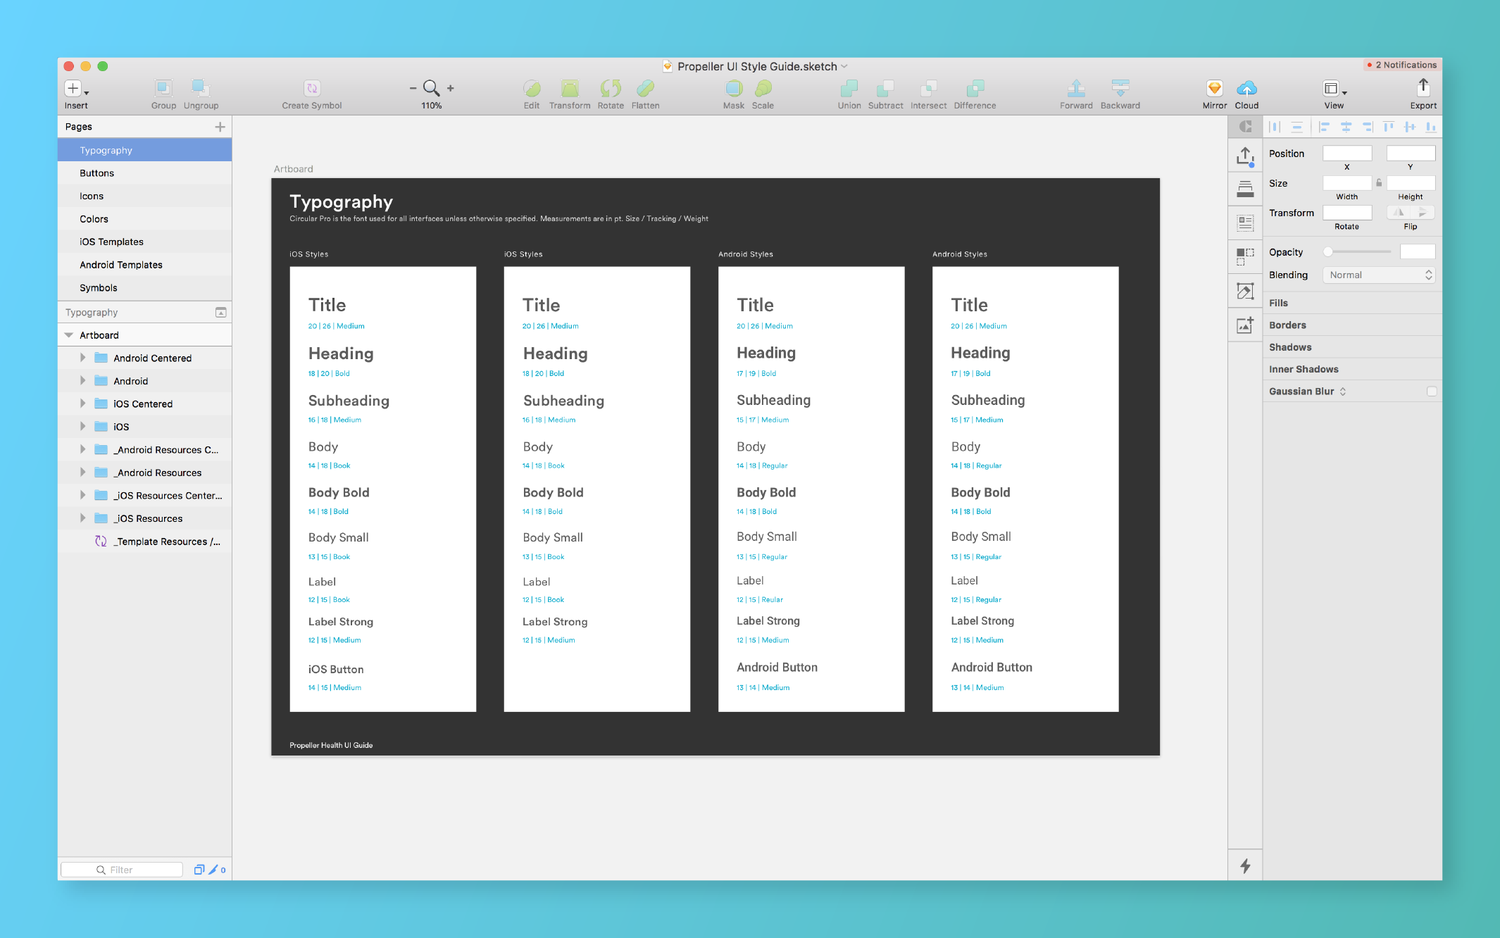Open the Gaussian Blur type selector
The height and width of the screenshot is (938, 1500).
point(1343,391)
